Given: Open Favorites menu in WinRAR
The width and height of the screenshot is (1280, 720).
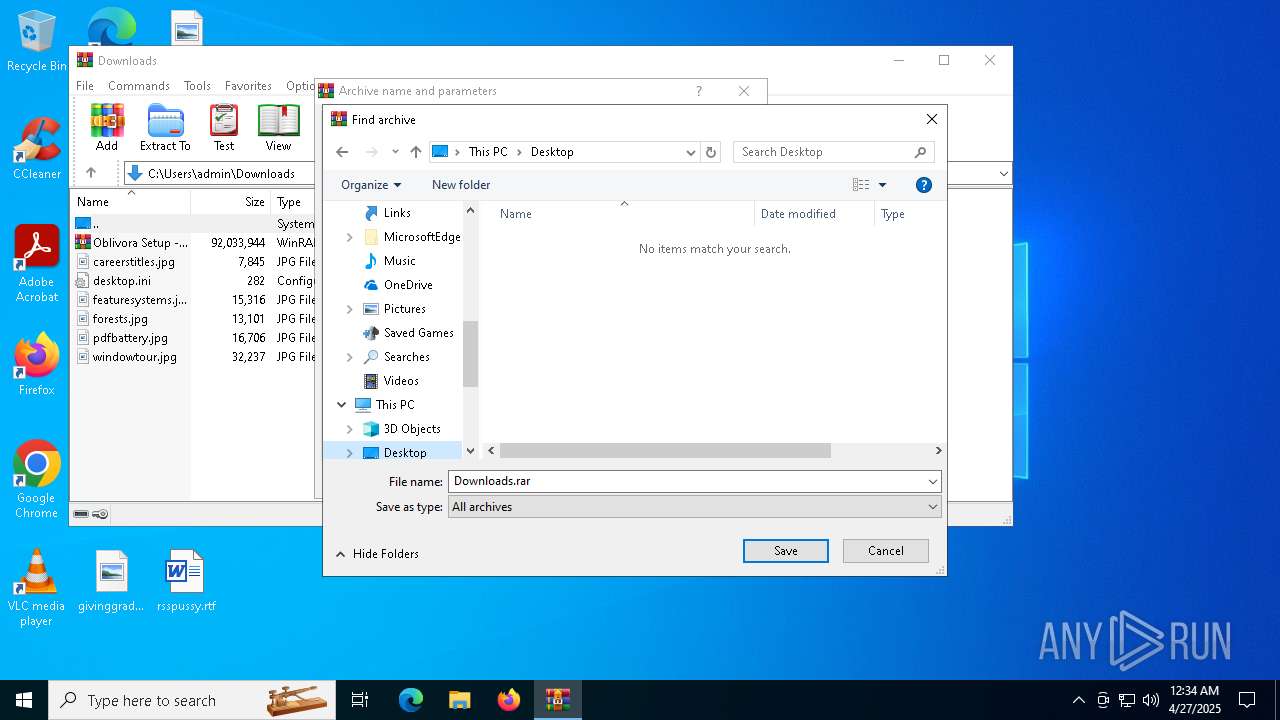Looking at the screenshot, I should 248,86.
